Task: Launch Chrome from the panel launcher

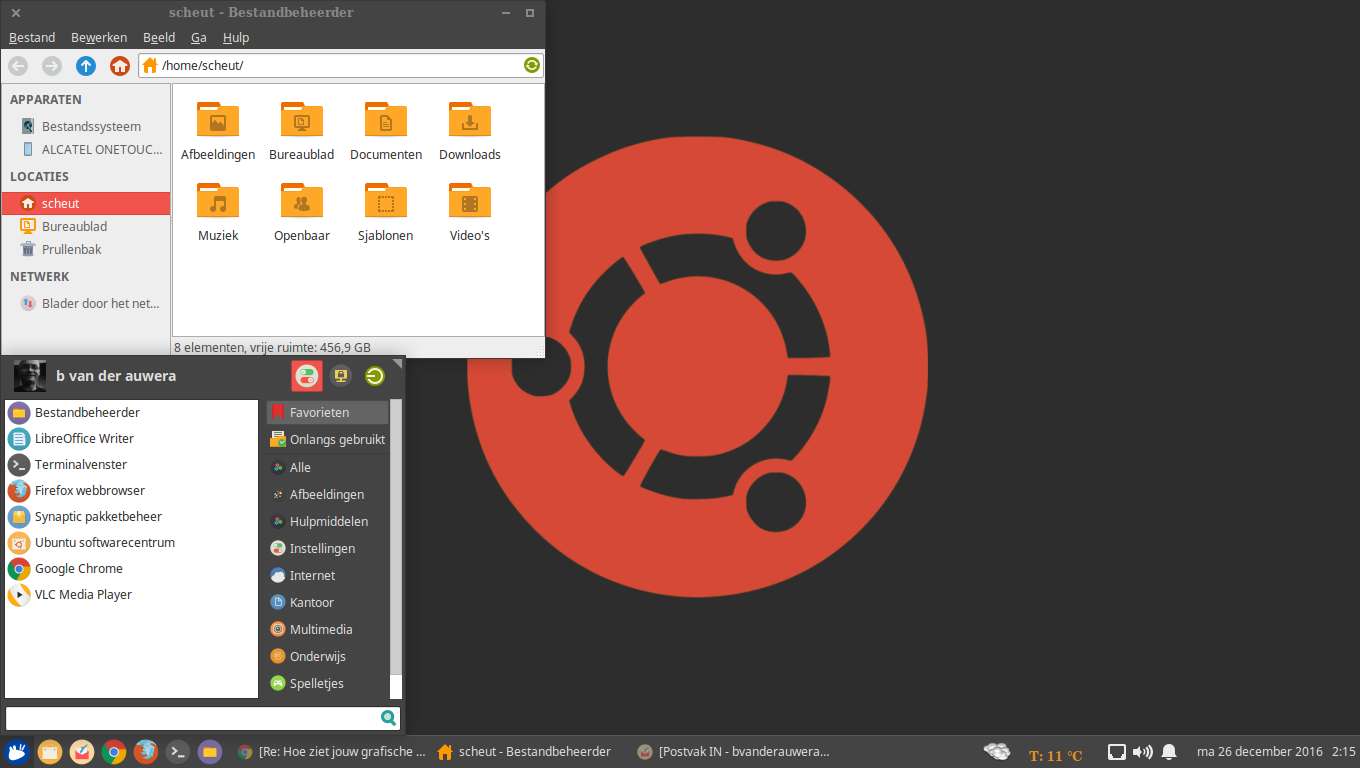Action: 114,752
